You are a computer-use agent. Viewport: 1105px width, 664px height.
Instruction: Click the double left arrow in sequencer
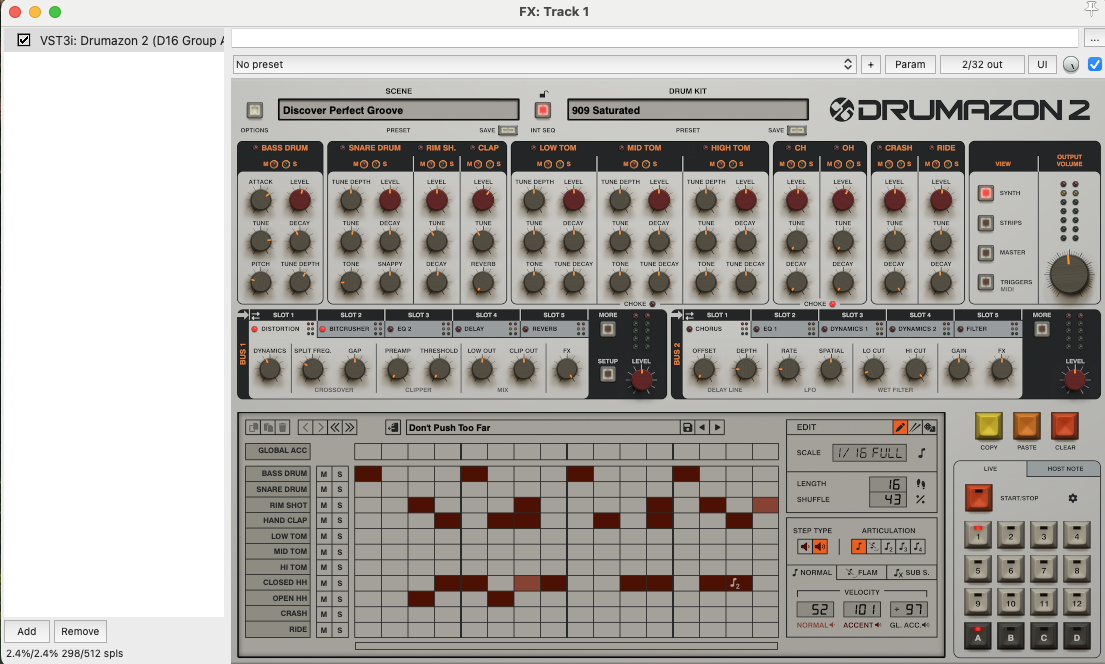click(335, 427)
